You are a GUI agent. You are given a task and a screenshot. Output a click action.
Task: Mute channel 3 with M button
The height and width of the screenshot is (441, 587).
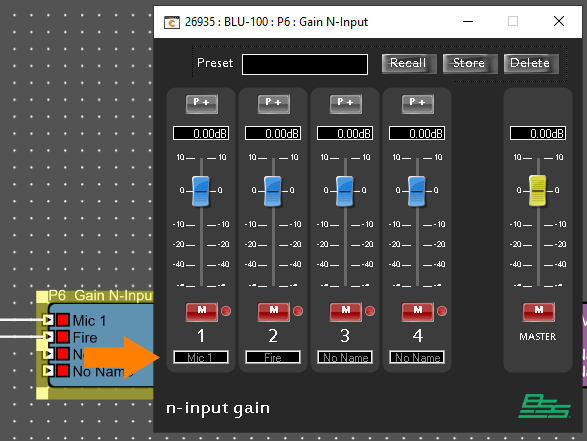[x=346, y=311]
